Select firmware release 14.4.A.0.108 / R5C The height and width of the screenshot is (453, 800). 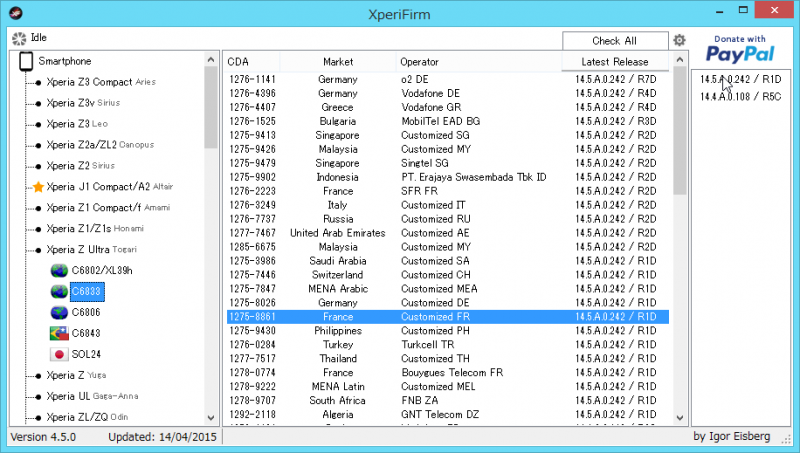tap(740, 96)
